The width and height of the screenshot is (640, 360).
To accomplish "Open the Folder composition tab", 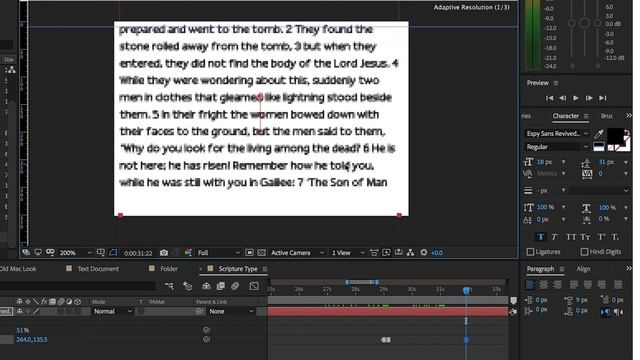I will [x=169, y=269].
